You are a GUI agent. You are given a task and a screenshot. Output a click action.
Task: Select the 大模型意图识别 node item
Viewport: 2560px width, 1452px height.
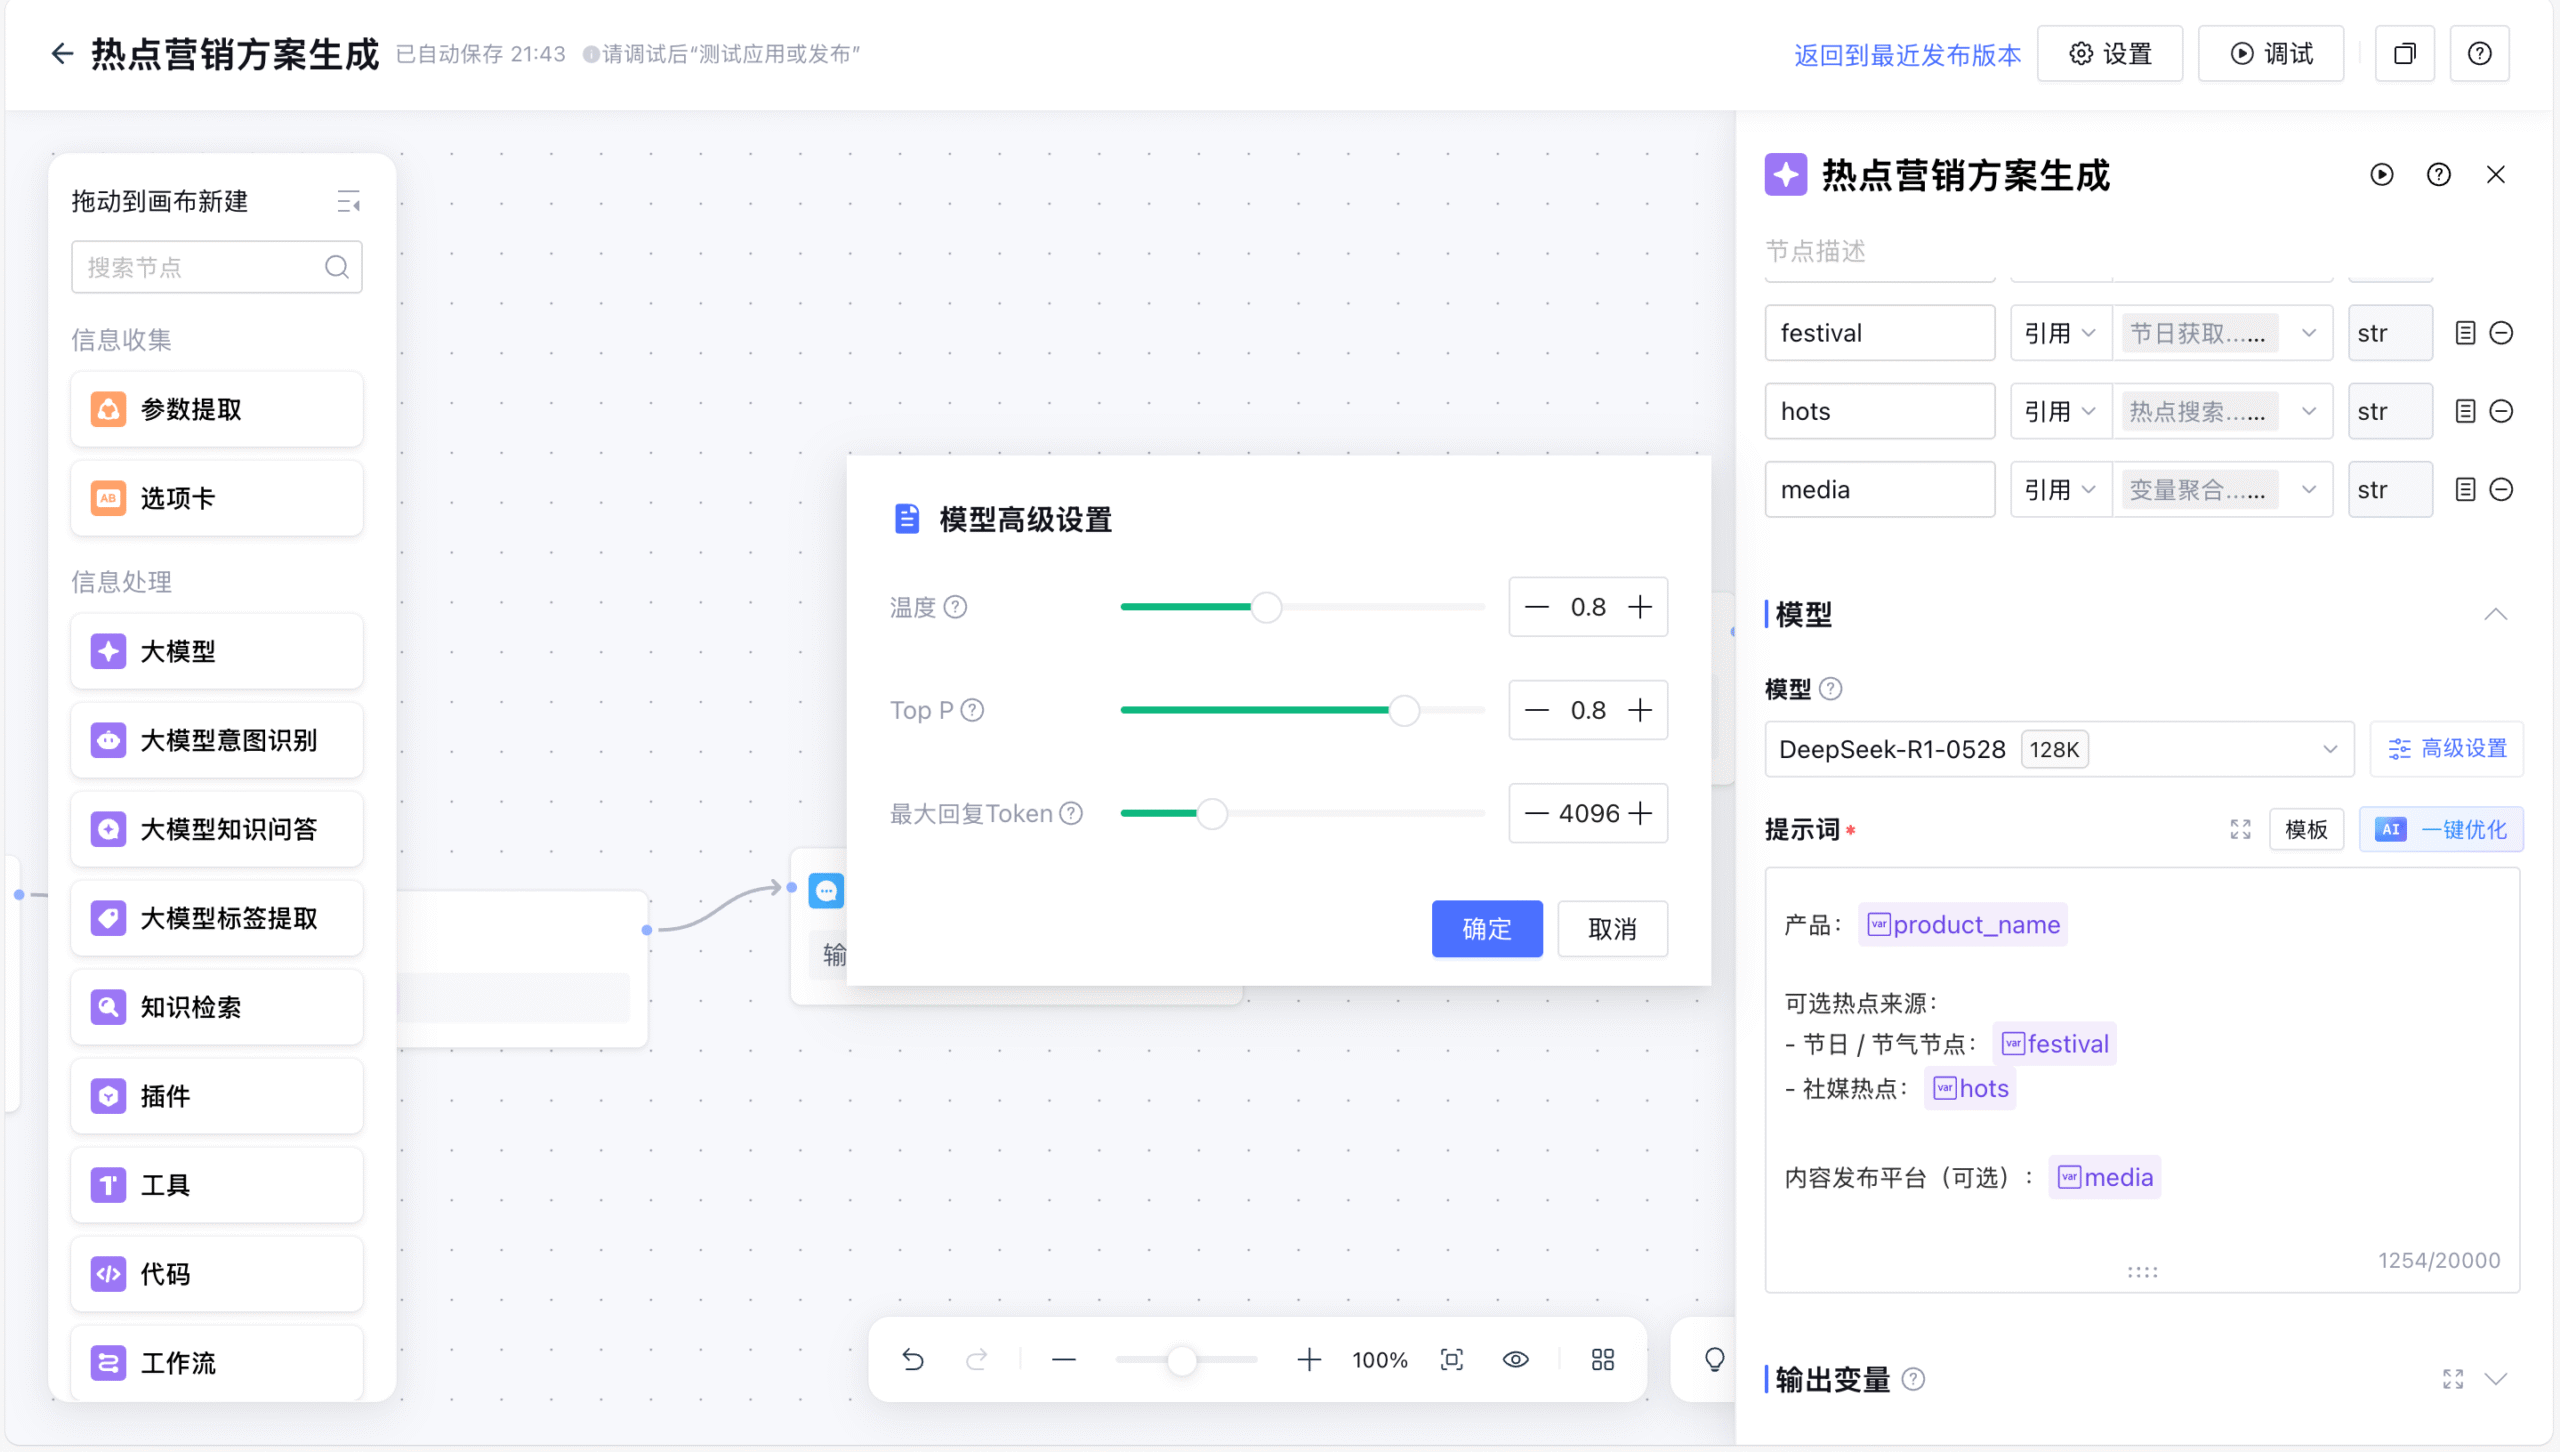click(x=216, y=740)
